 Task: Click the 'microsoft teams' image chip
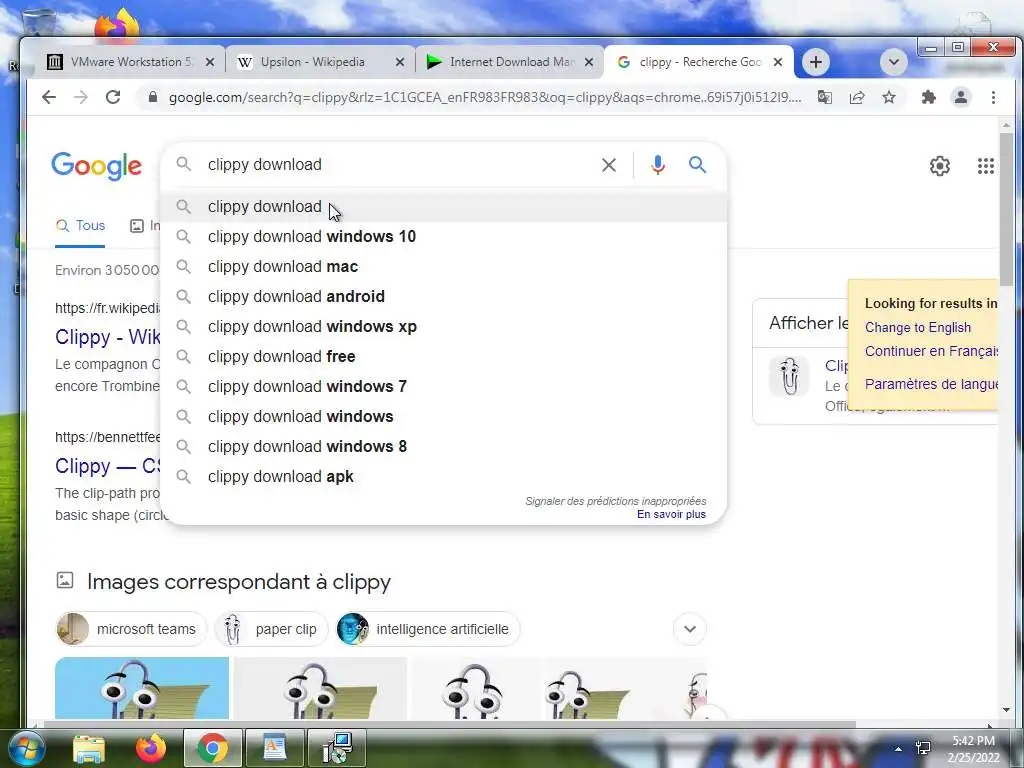[x=131, y=629]
